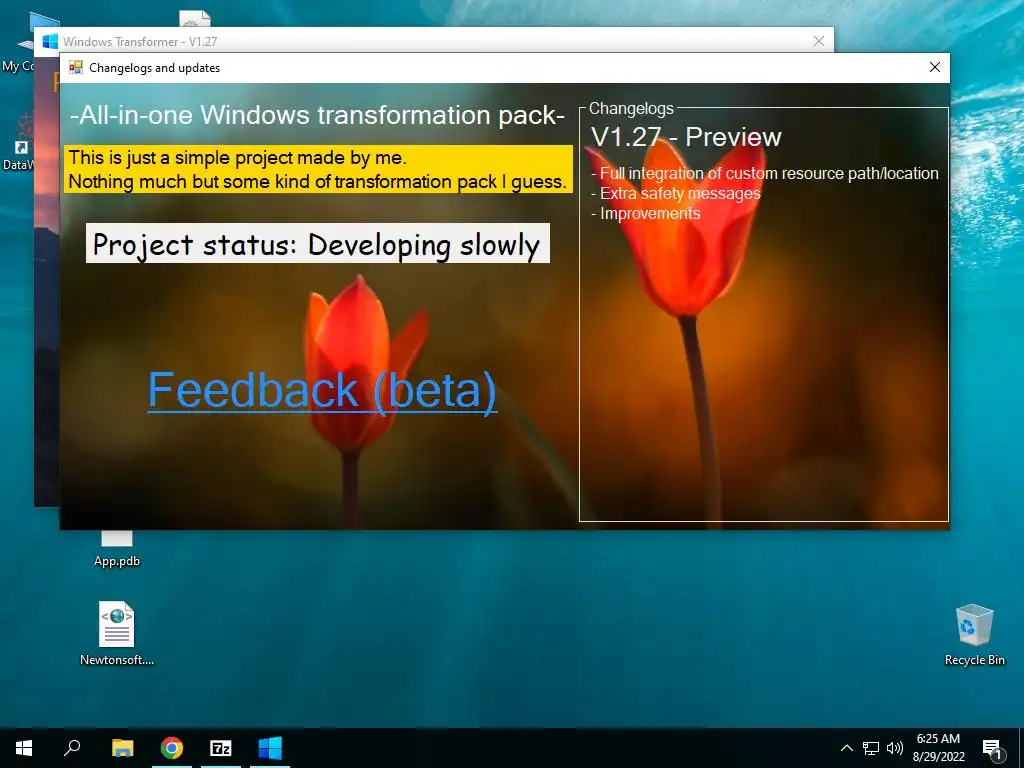Click the Project status: Developing slowly label
Viewport: 1024px width, 768px height.
pos(317,244)
